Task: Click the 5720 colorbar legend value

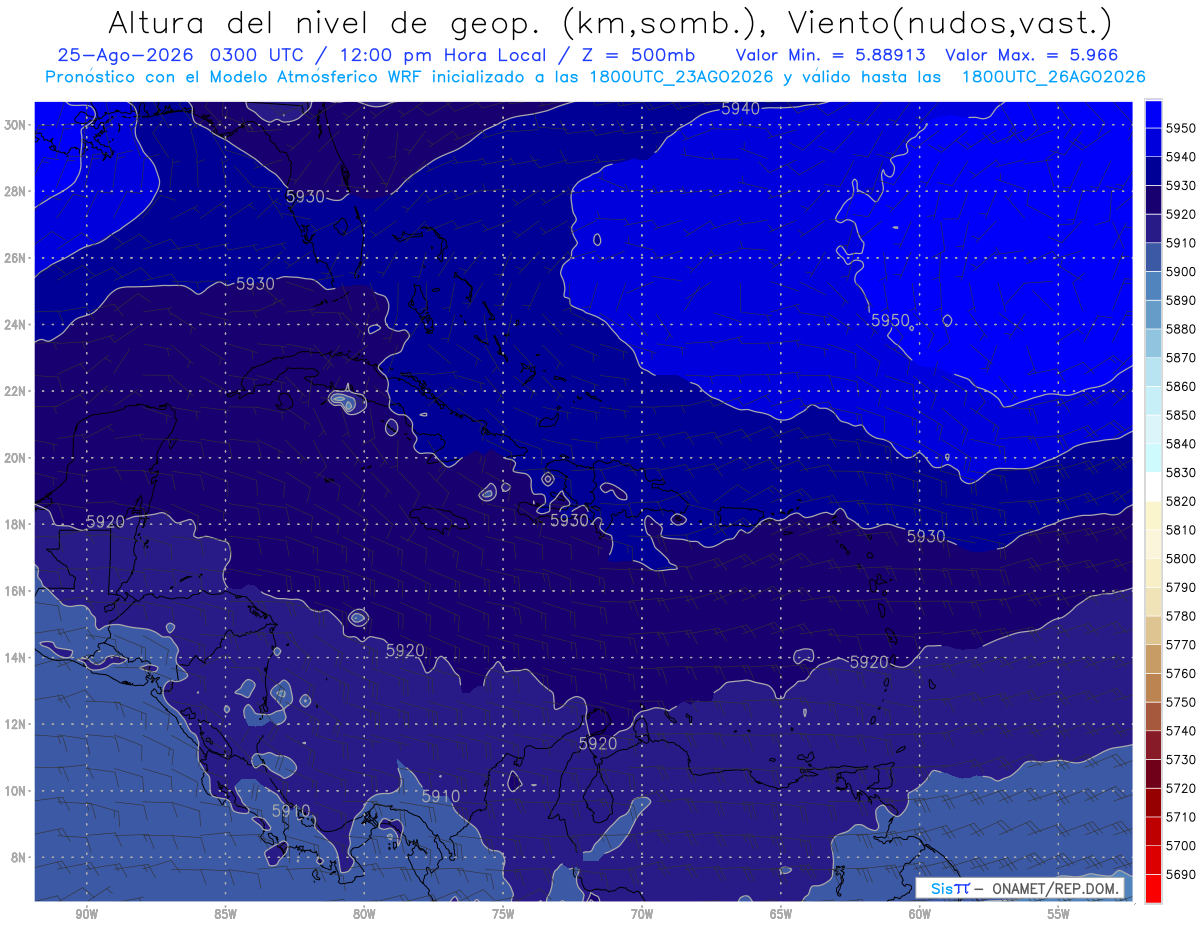Action: pos(1180,788)
